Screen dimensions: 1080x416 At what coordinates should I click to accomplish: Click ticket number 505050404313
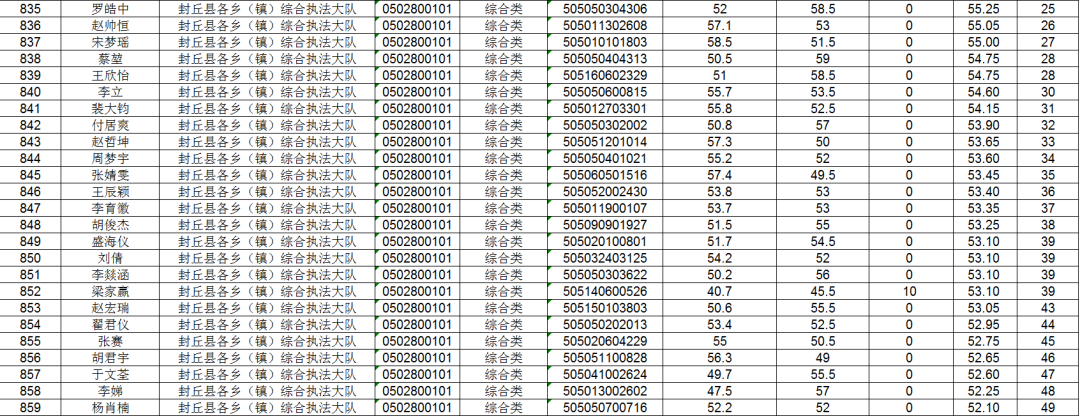(x=605, y=59)
